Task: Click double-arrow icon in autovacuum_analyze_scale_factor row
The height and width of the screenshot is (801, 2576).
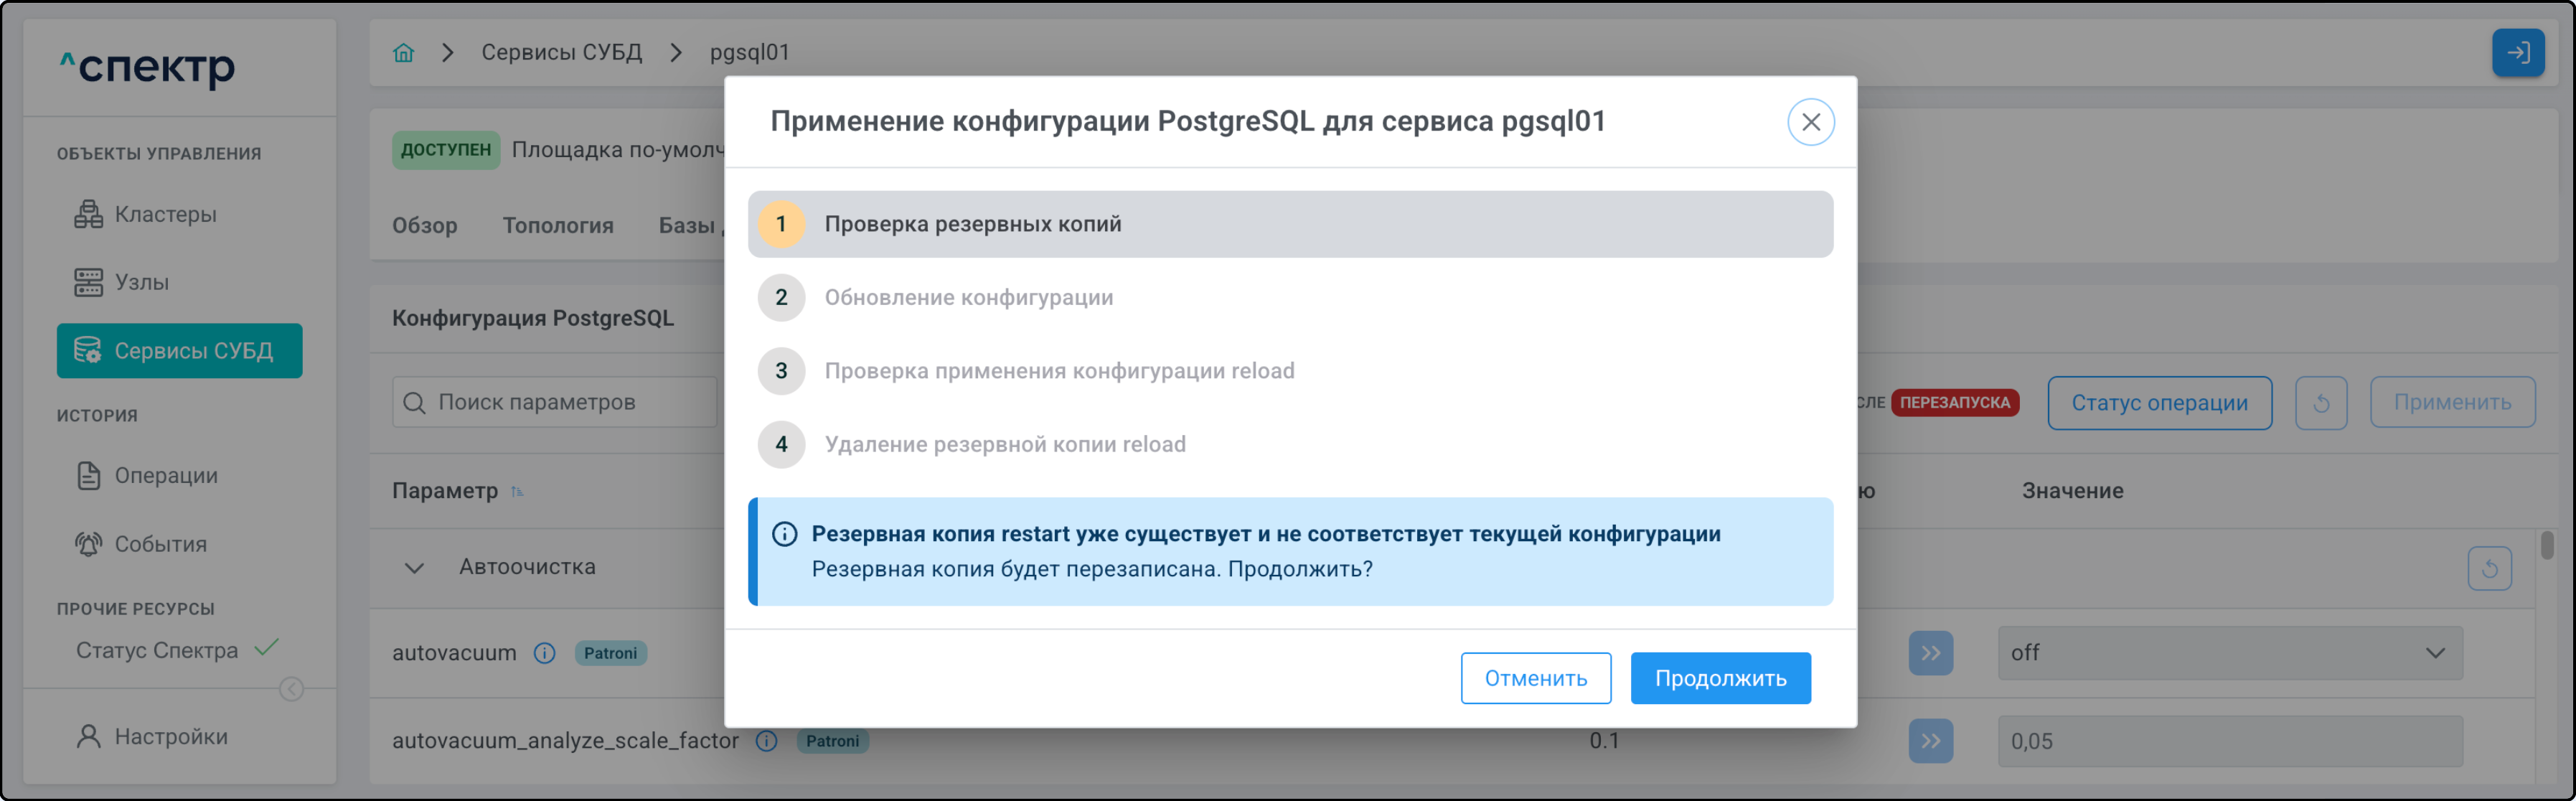Action: 1930,741
